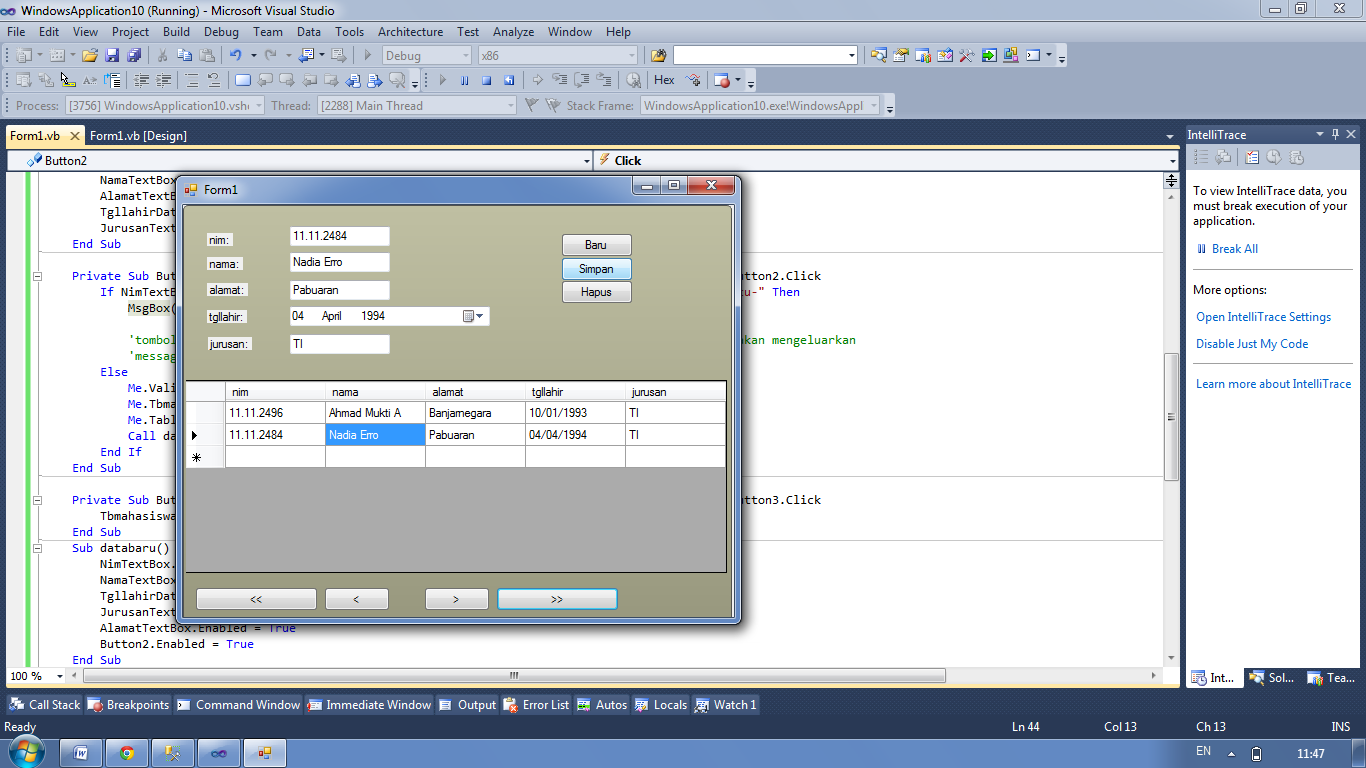Open Error List tab
The height and width of the screenshot is (768, 1366).
[x=536, y=705]
